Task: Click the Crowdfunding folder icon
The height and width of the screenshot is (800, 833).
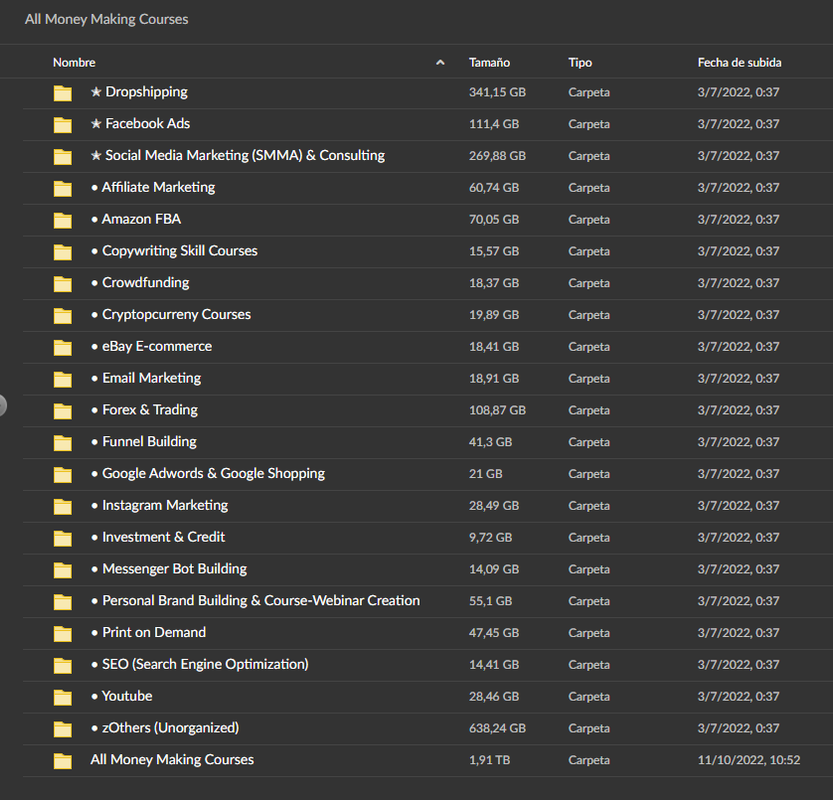Action: [x=63, y=284]
